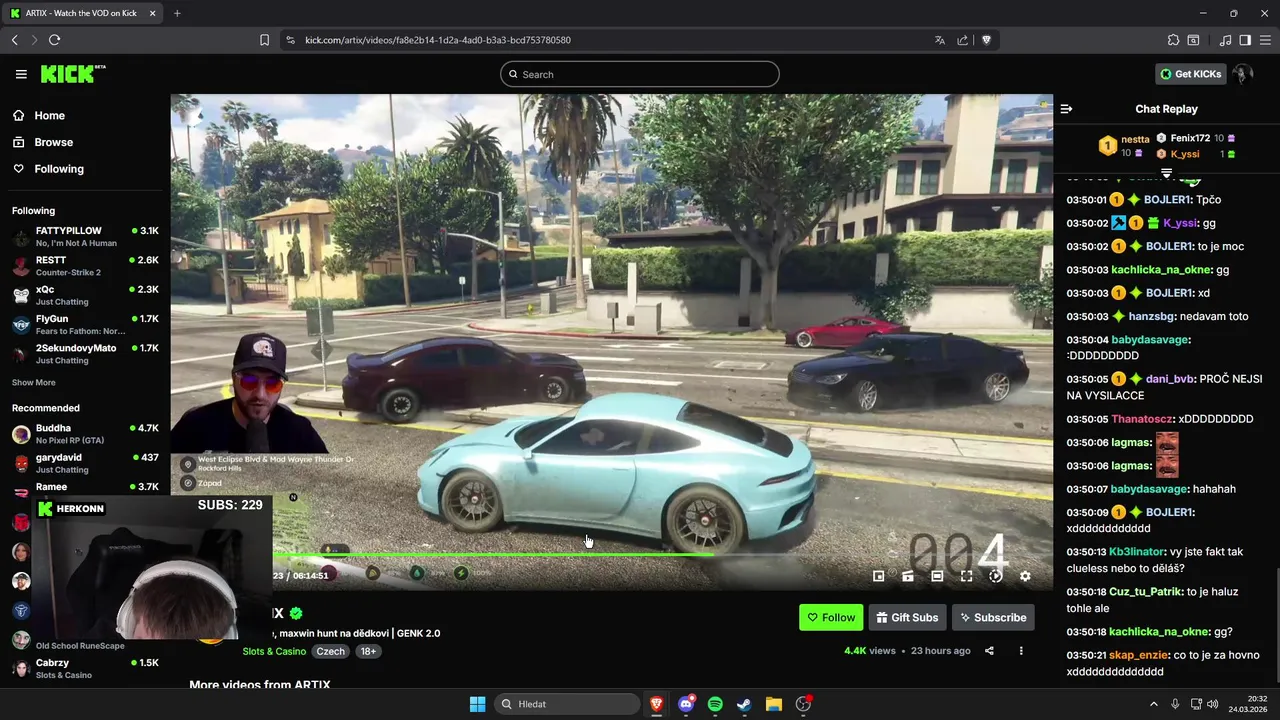Click the 18+ tag
The height and width of the screenshot is (720, 1280).
pyautogui.click(x=368, y=651)
